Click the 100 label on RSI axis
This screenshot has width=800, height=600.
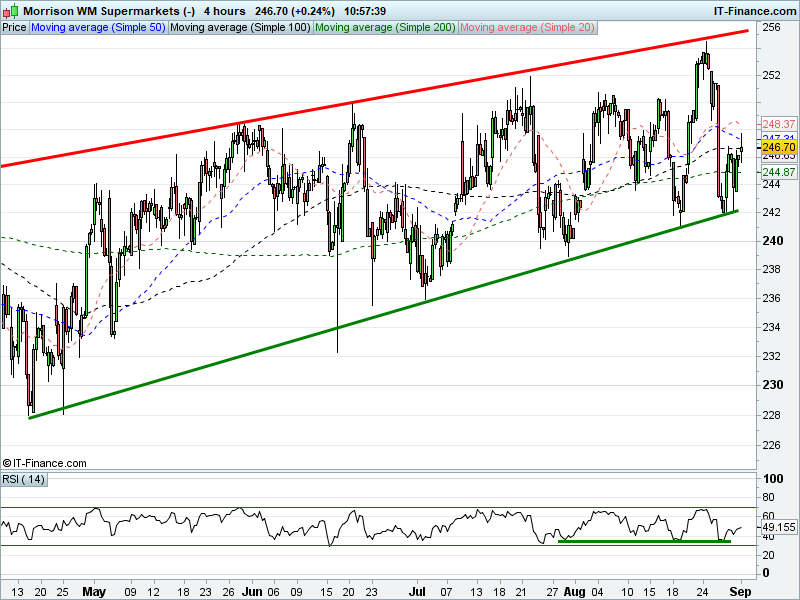coord(772,479)
